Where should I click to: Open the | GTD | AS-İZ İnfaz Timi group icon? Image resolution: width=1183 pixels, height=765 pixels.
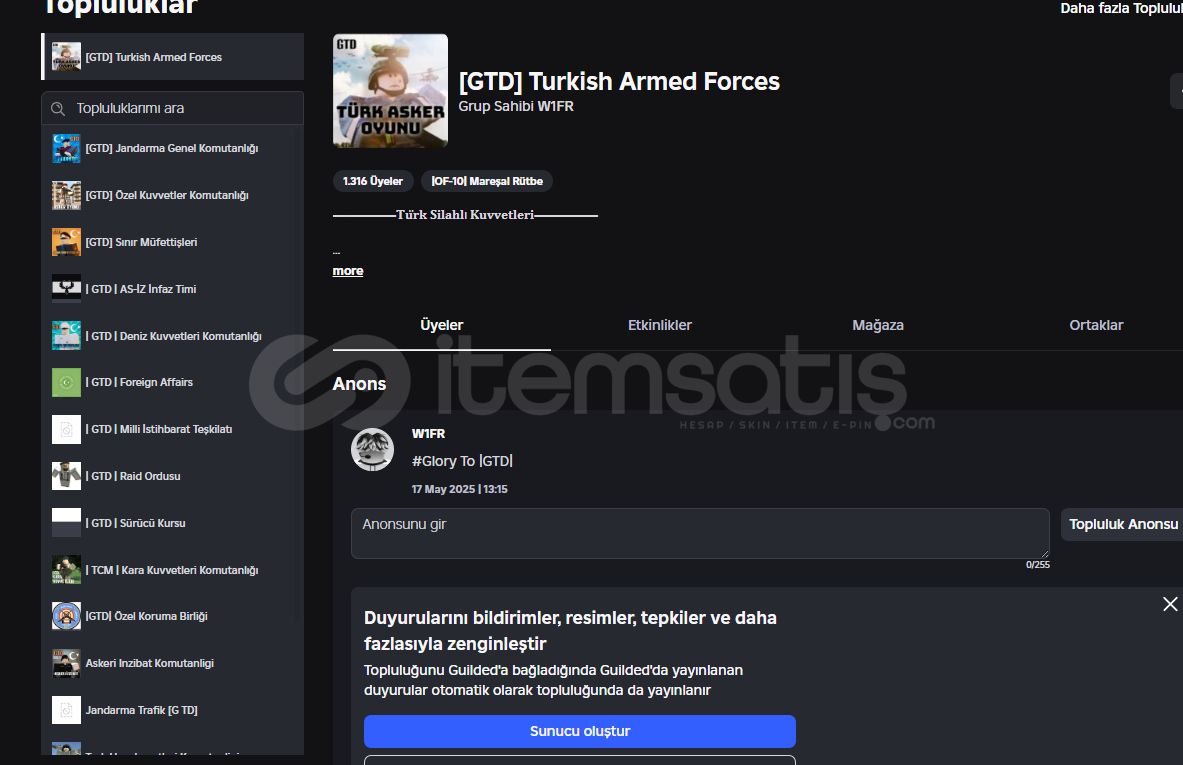[x=66, y=289]
